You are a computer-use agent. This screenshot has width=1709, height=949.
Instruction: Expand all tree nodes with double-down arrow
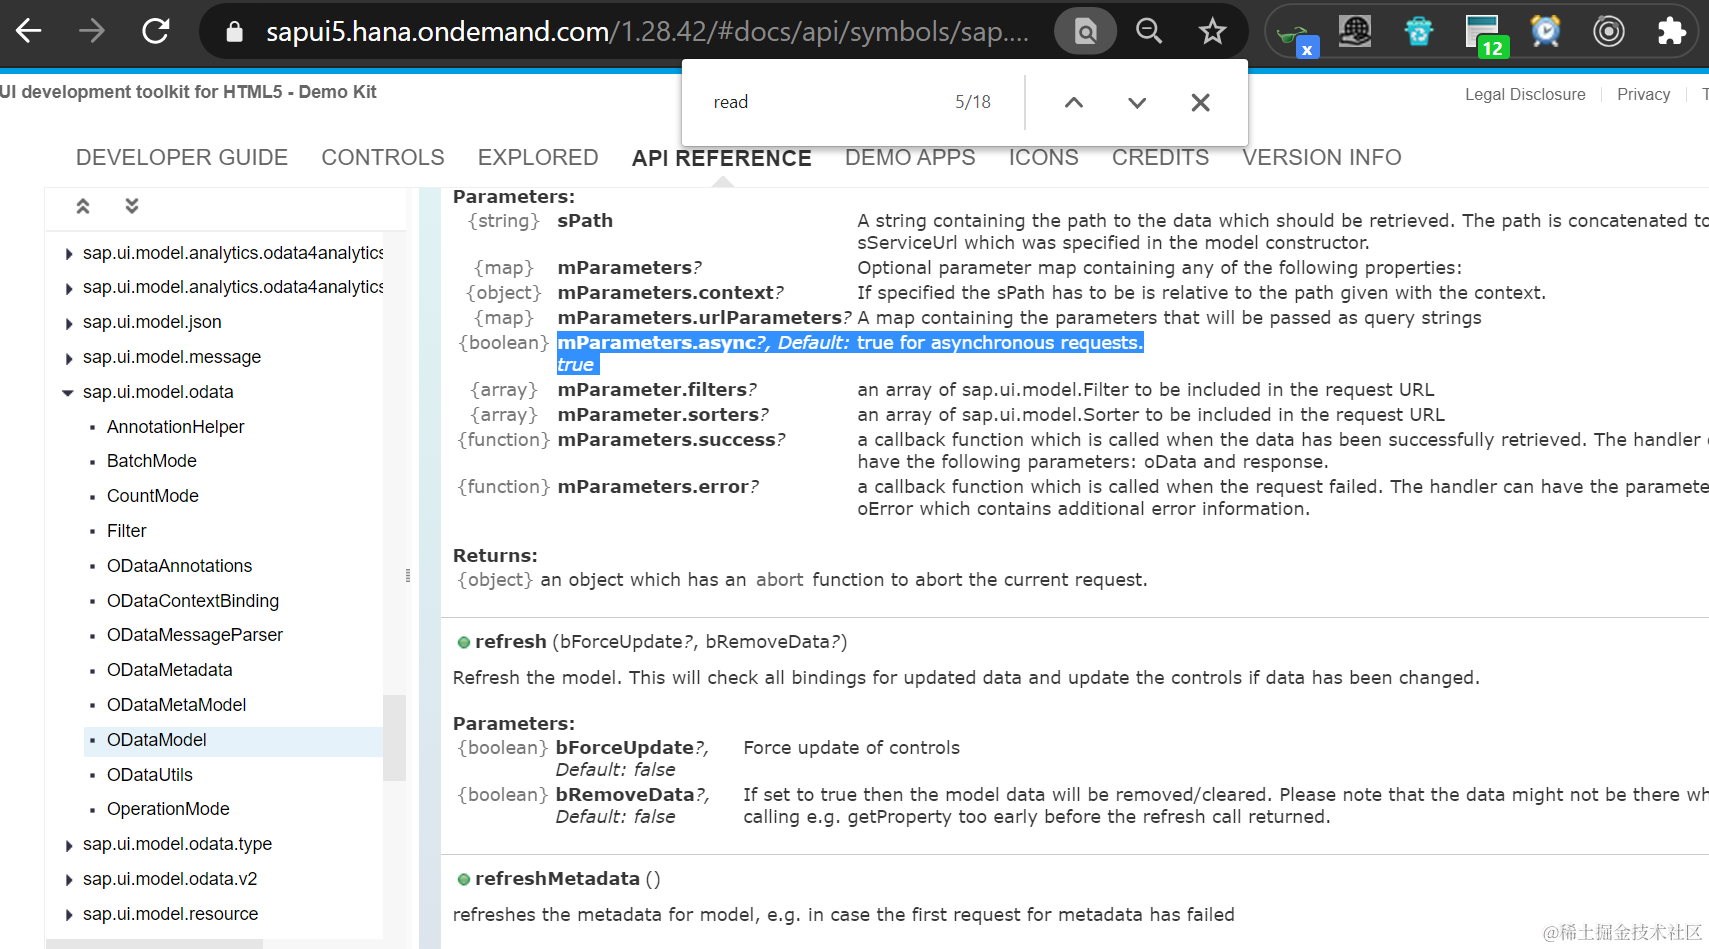point(132,206)
